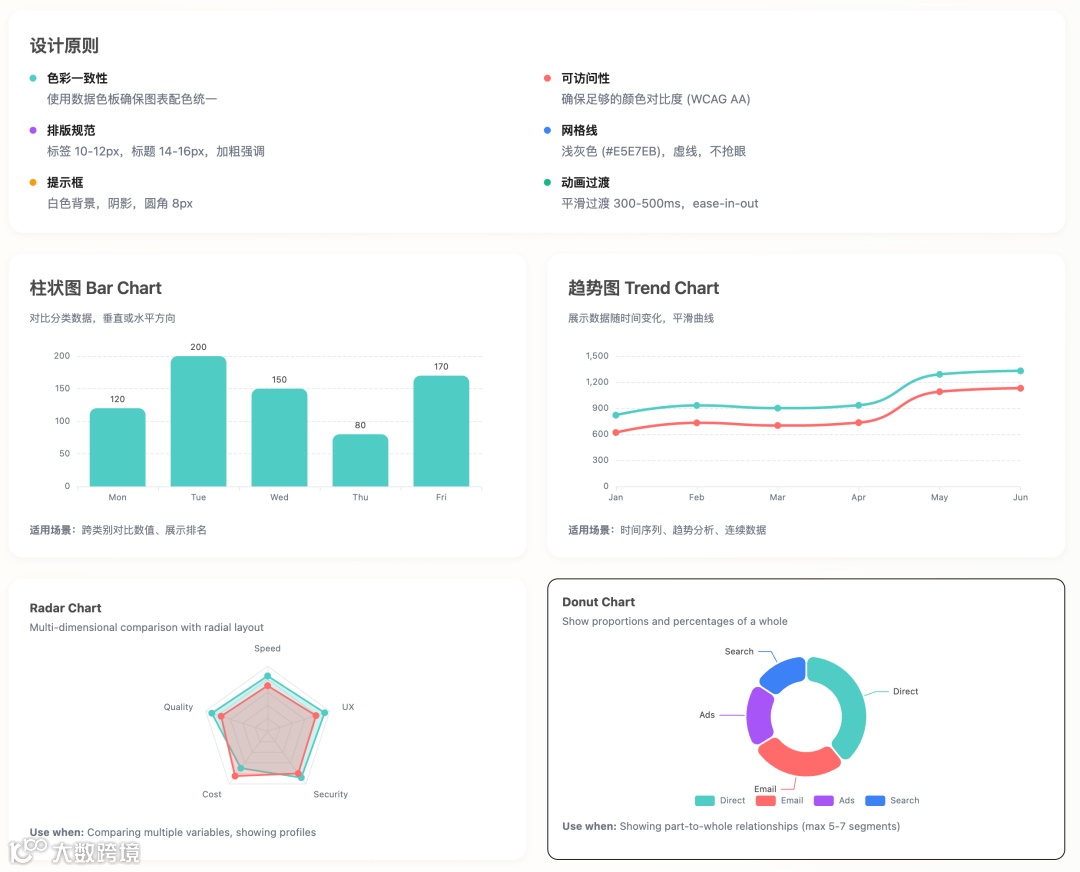1080x872 pixels.
Task: Click the red line May data point
Action: coord(939,392)
